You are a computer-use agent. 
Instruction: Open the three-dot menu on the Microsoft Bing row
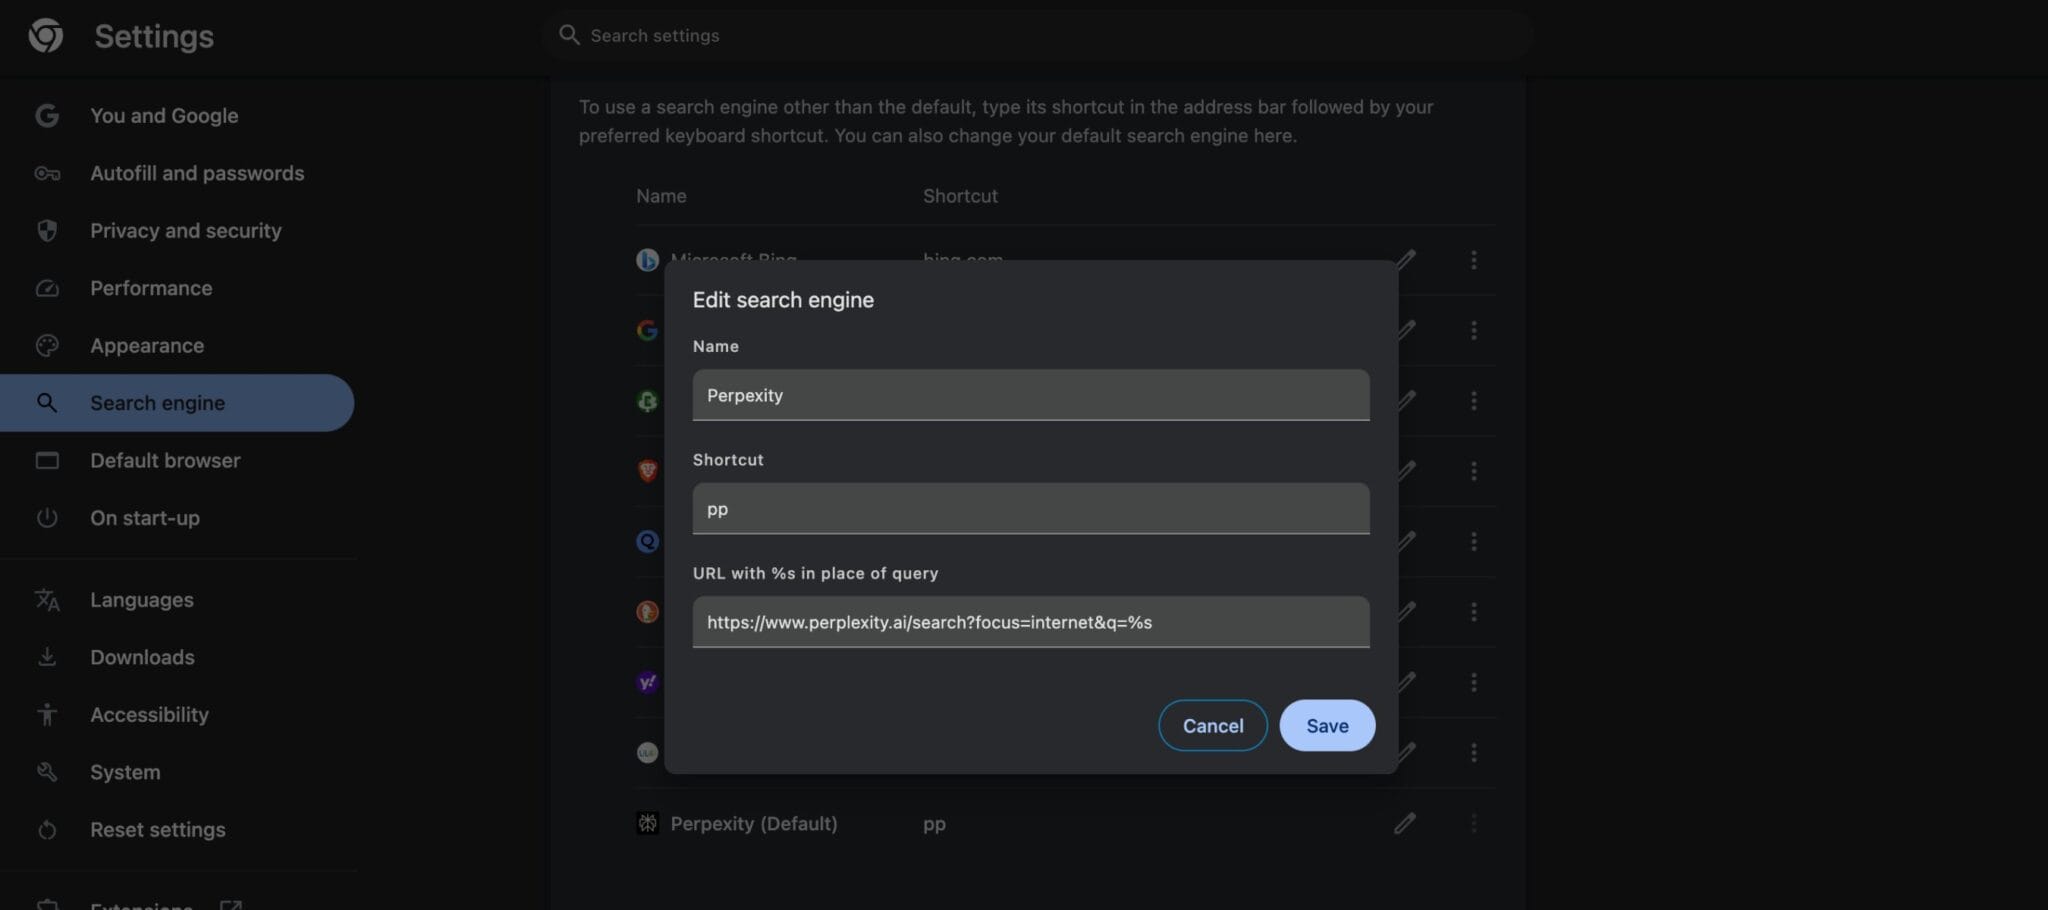(x=1474, y=260)
